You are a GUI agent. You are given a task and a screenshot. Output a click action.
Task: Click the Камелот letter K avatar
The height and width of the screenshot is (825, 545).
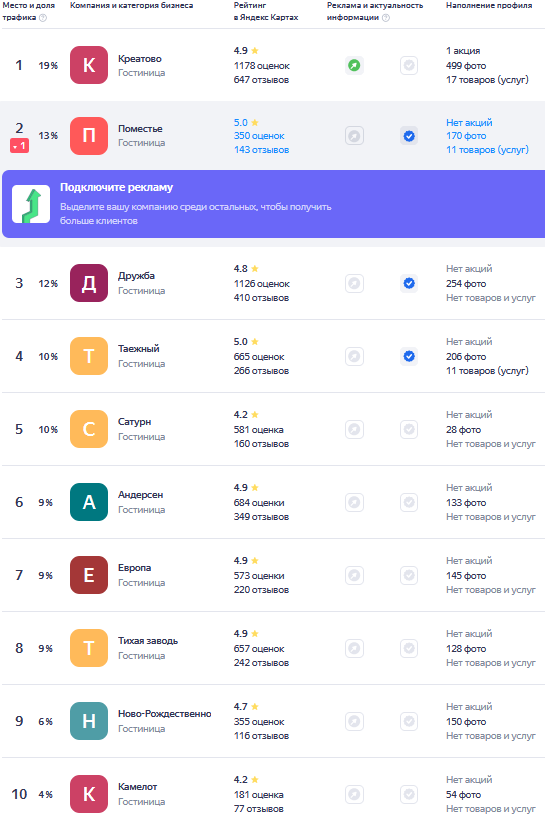(89, 794)
